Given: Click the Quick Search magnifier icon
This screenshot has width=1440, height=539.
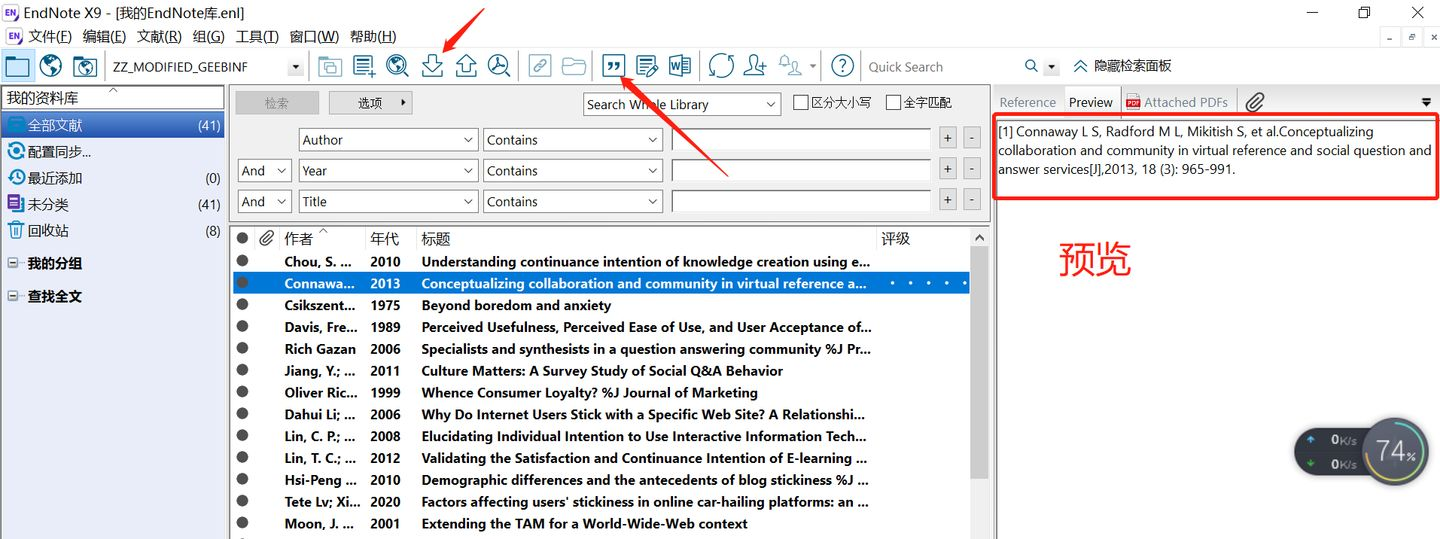Looking at the screenshot, I should [x=1031, y=66].
